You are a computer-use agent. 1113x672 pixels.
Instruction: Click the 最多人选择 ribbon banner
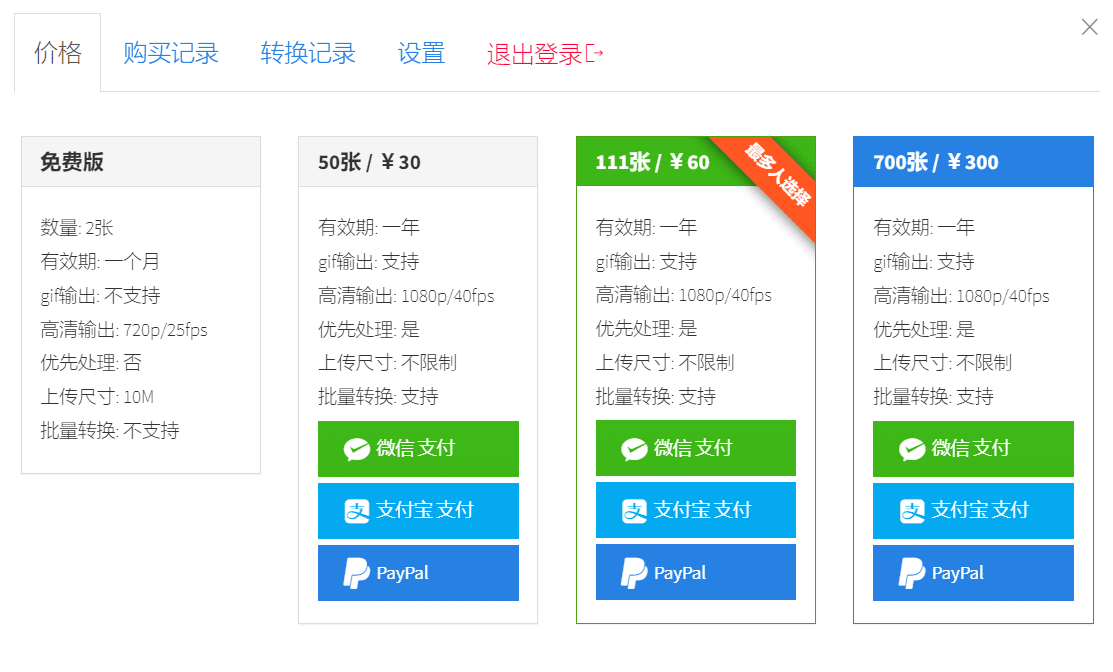pyautogui.click(x=780, y=177)
